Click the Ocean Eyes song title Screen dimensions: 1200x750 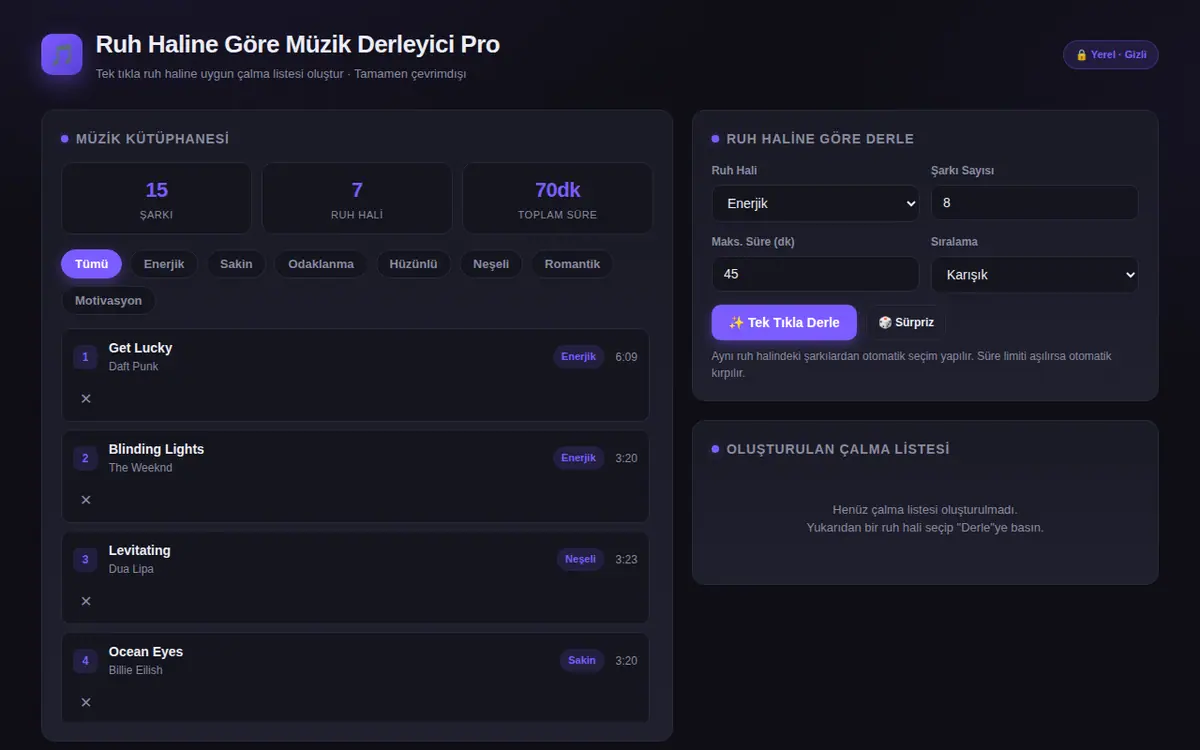146,651
